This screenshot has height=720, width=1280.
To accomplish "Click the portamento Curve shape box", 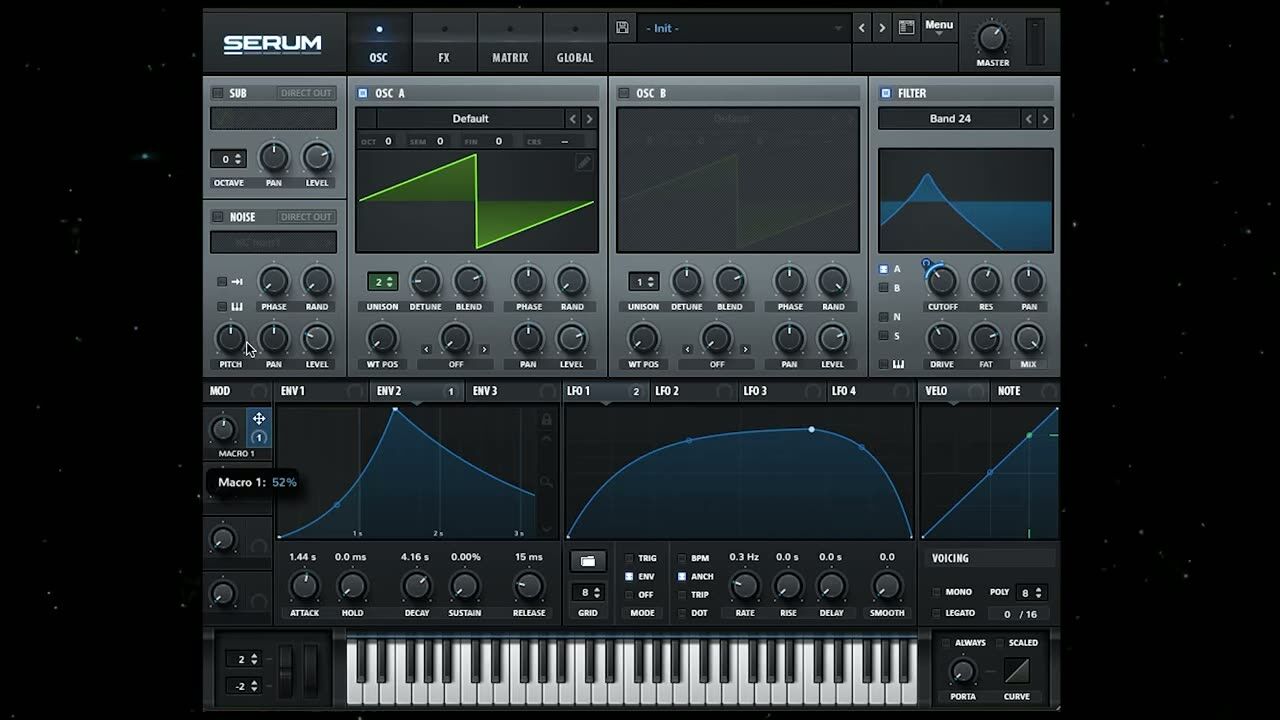I will click(x=1016, y=670).
